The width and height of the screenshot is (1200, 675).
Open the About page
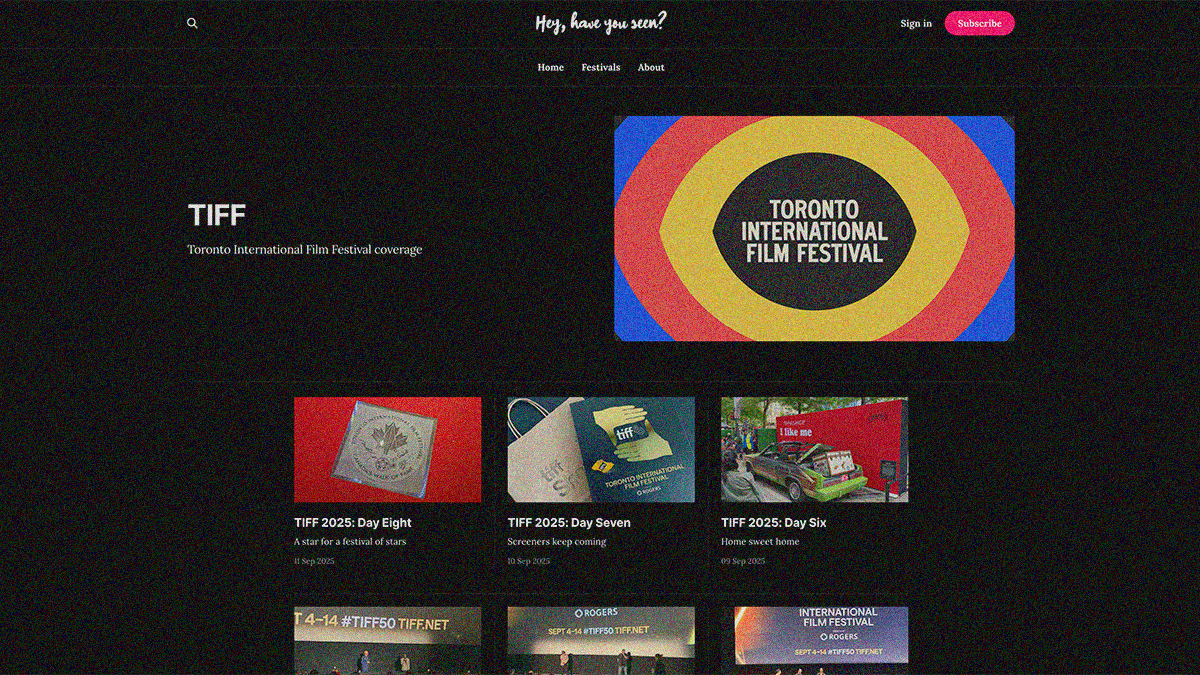[x=651, y=67]
